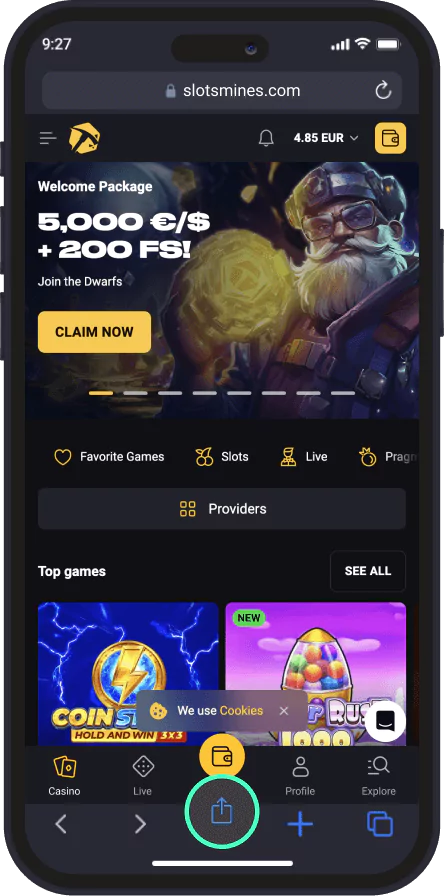
Task: Show open browser tabs overview
Action: [x=379, y=824]
